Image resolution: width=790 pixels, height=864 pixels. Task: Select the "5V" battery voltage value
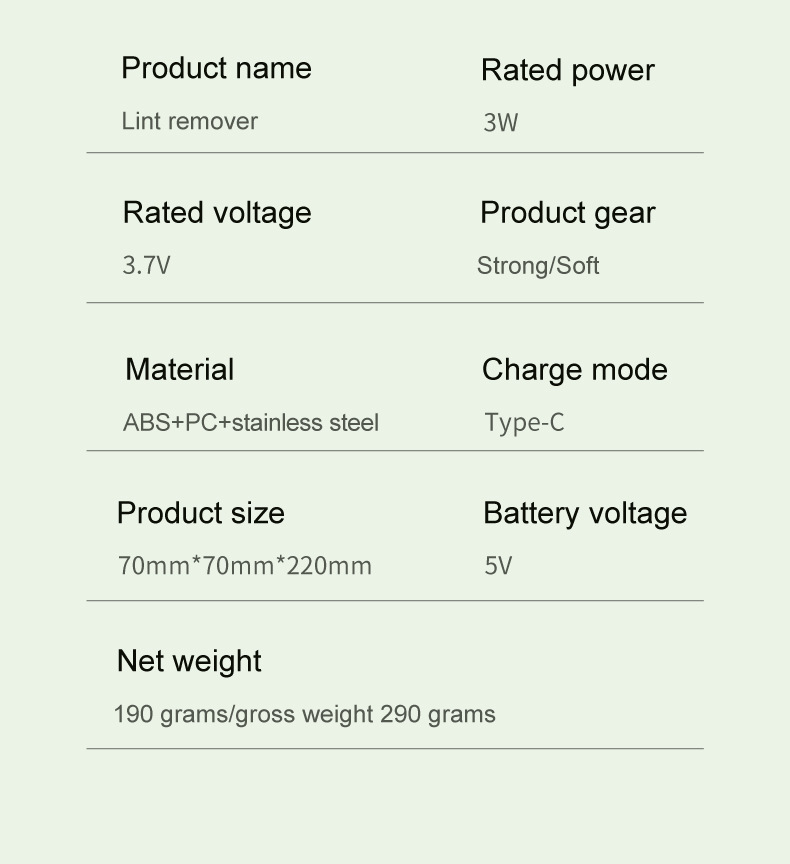(x=498, y=566)
